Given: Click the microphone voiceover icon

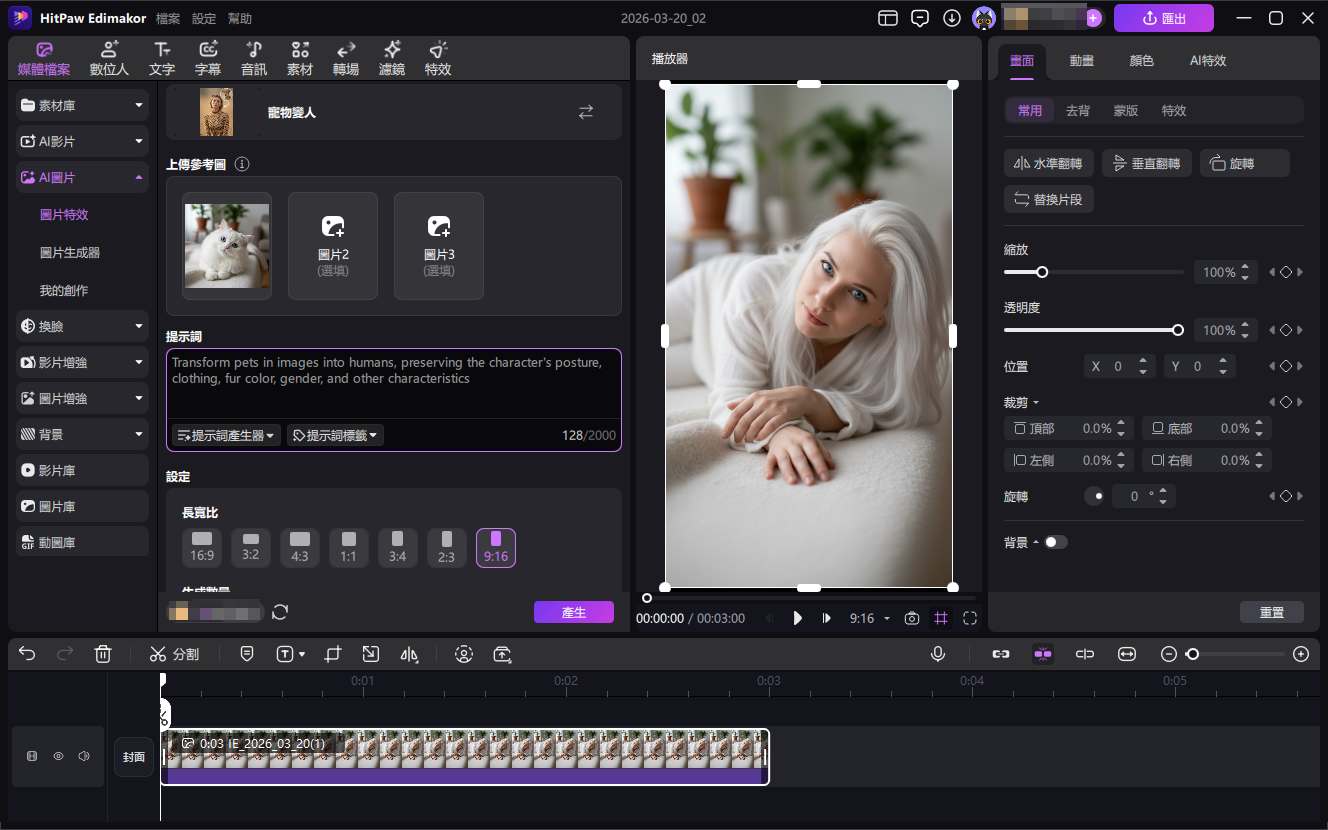Looking at the screenshot, I should 938,654.
